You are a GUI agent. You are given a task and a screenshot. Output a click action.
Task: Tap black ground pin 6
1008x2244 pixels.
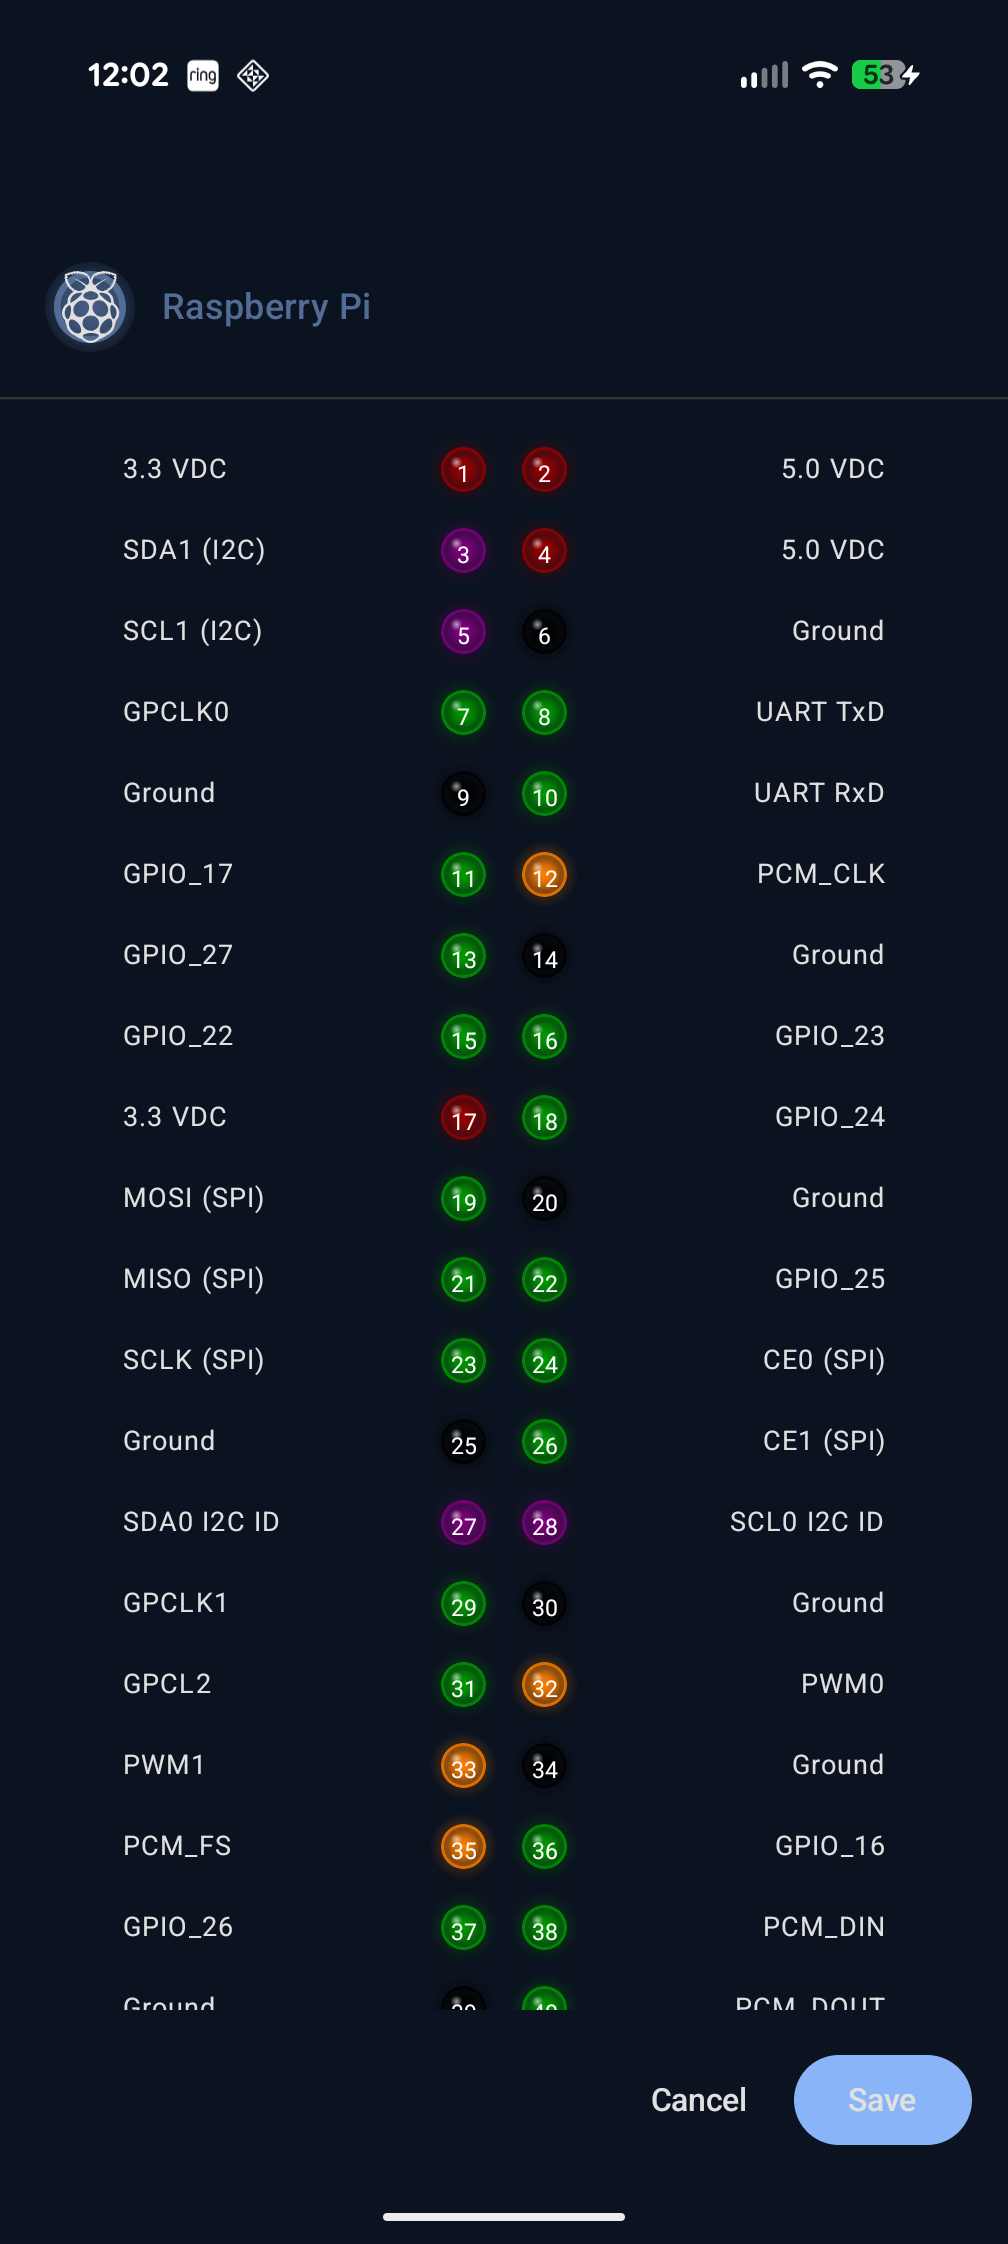tap(544, 632)
